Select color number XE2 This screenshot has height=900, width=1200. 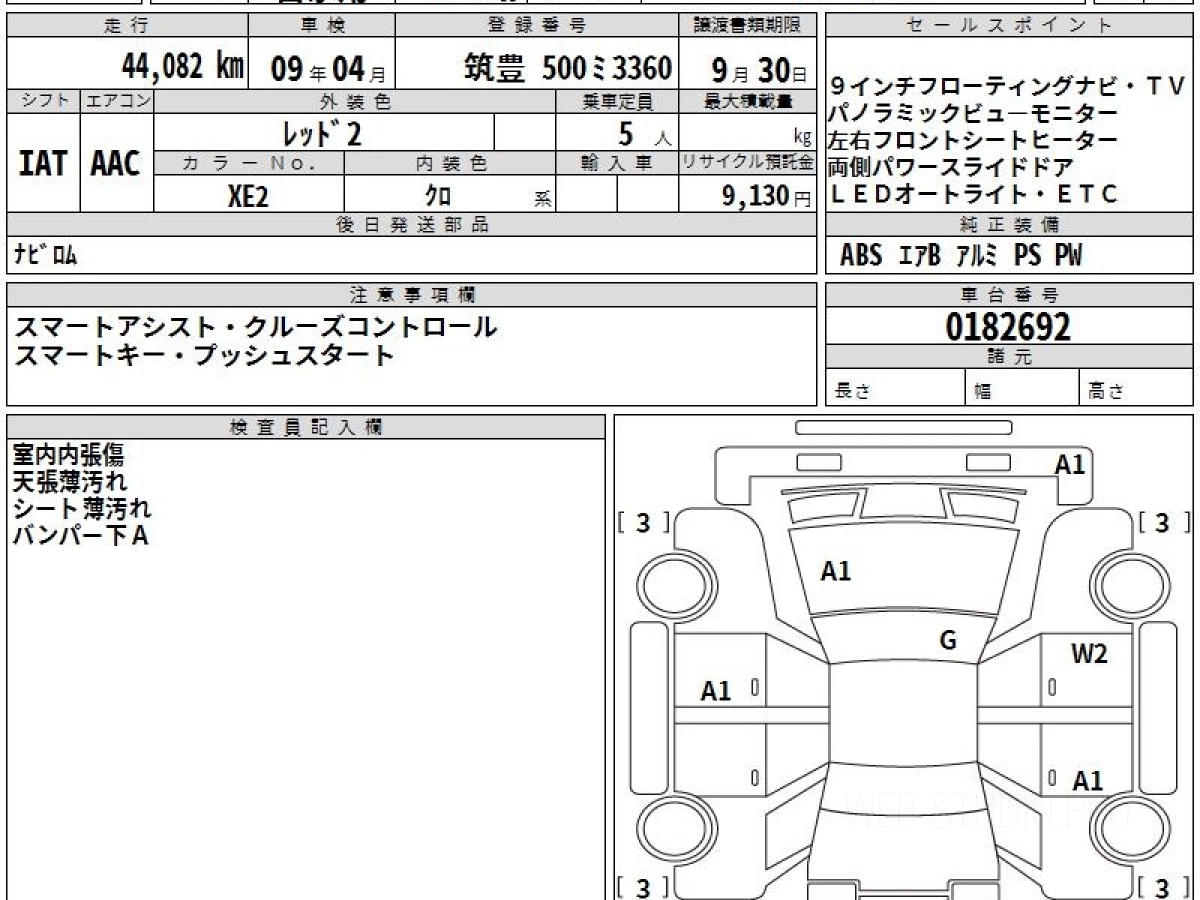[248, 195]
